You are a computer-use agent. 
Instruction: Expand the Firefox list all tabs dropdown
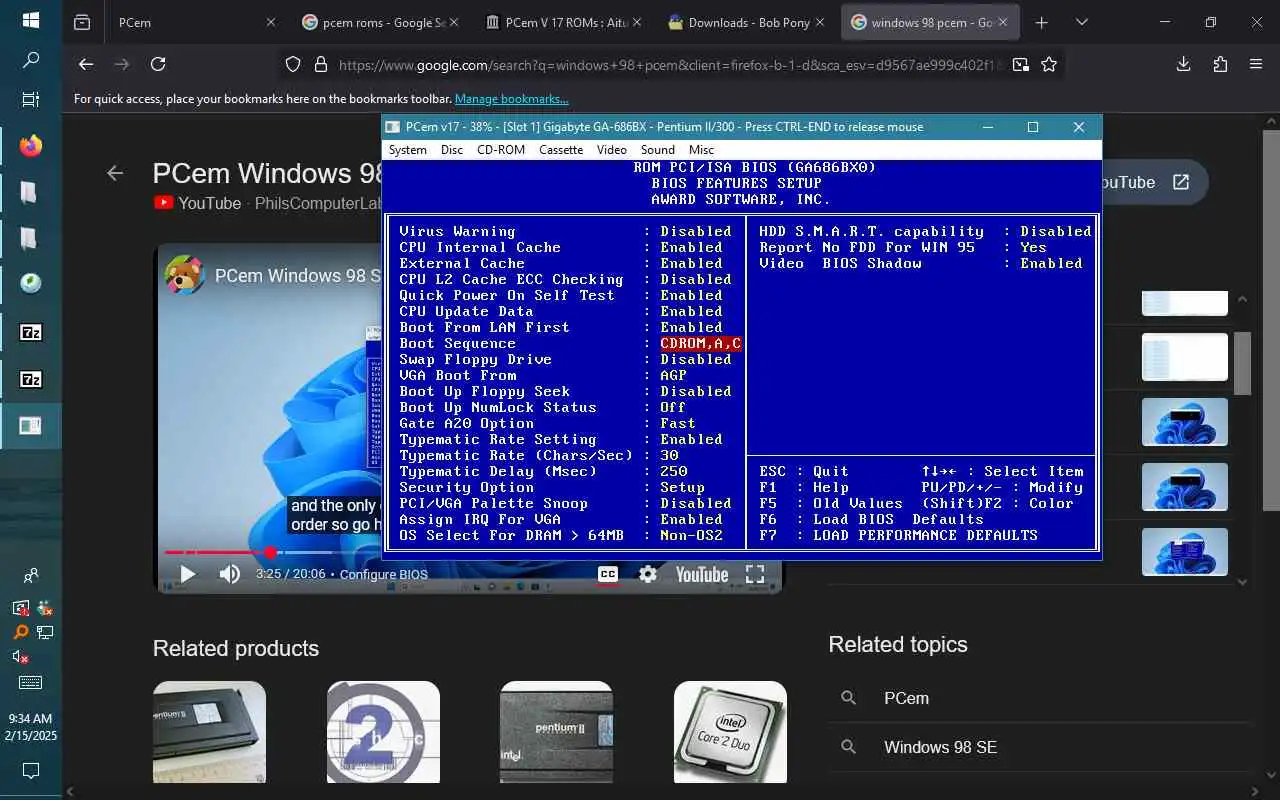coord(1081,22)
